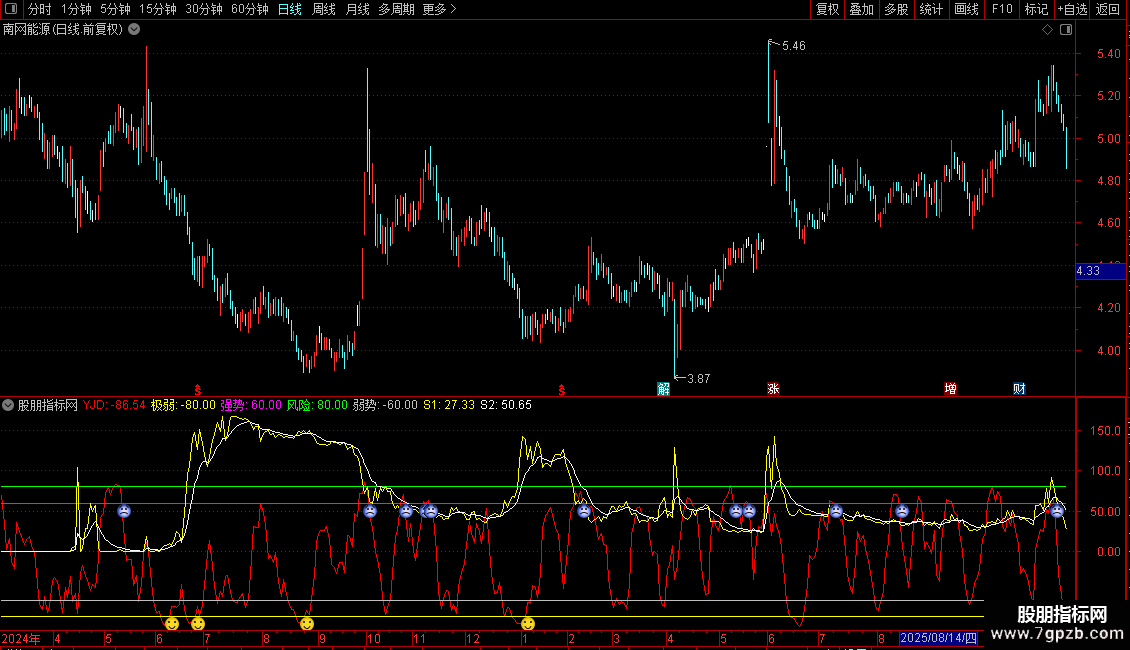Viewport: 1130px width, 650px height.
Task: Click the YJD: -86.54 indicator value
Action: point(114,405)
